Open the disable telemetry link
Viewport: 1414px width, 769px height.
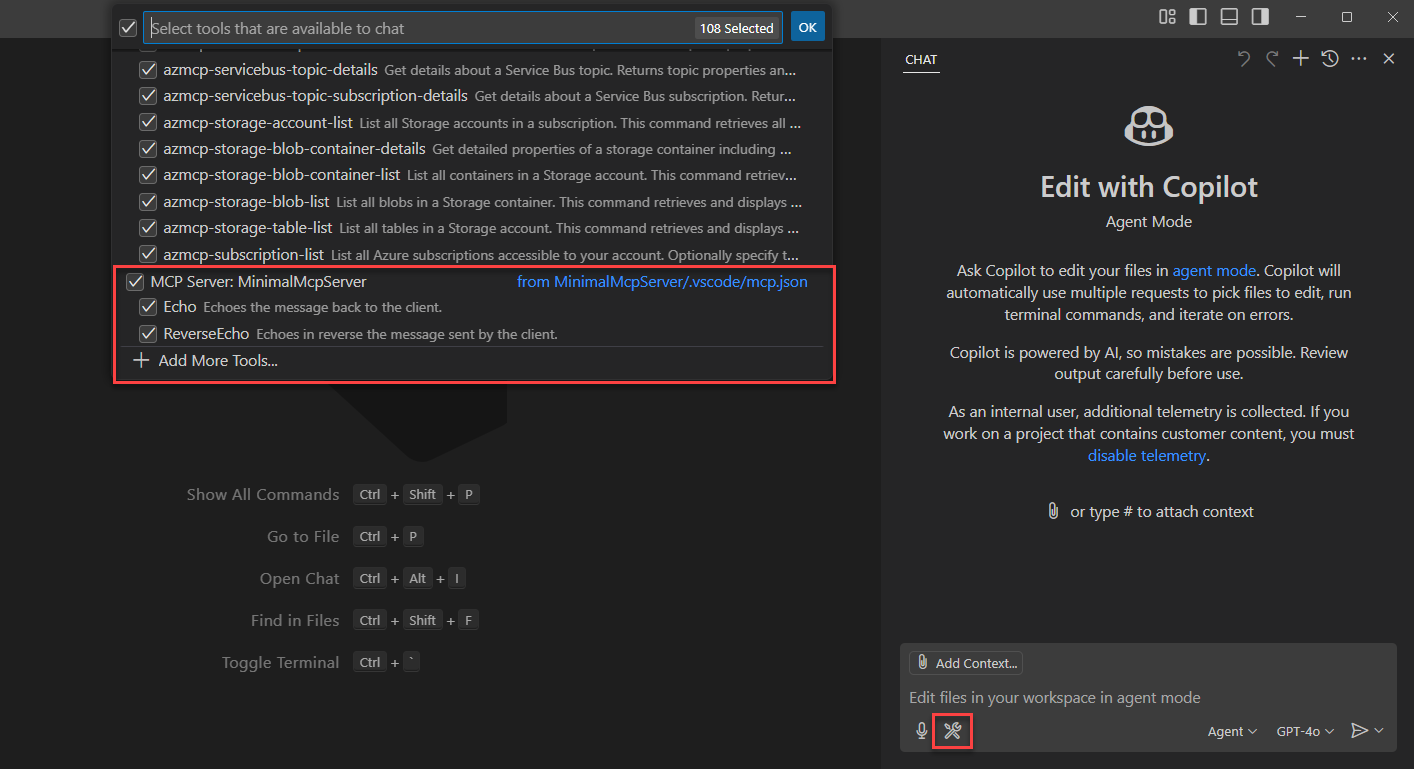pos(1147,455)
